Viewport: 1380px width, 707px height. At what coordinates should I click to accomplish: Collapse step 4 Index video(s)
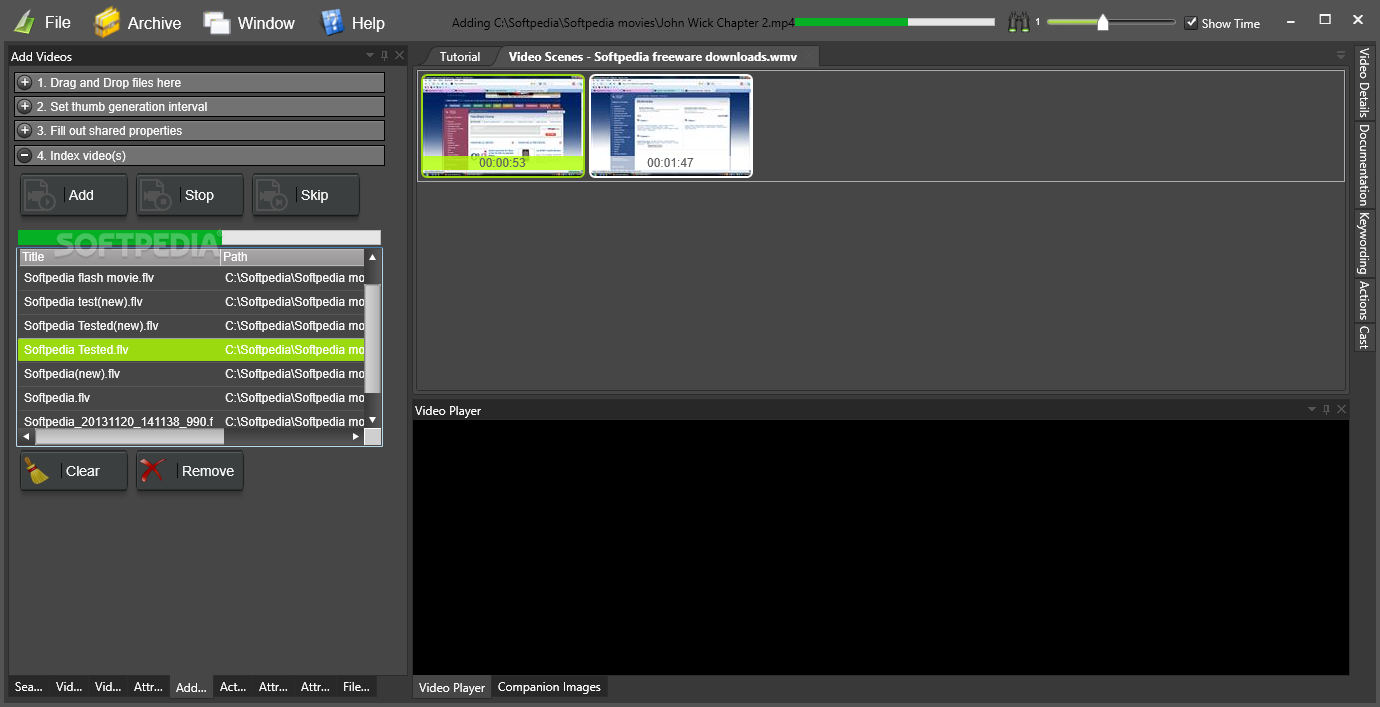coord(199,155)
